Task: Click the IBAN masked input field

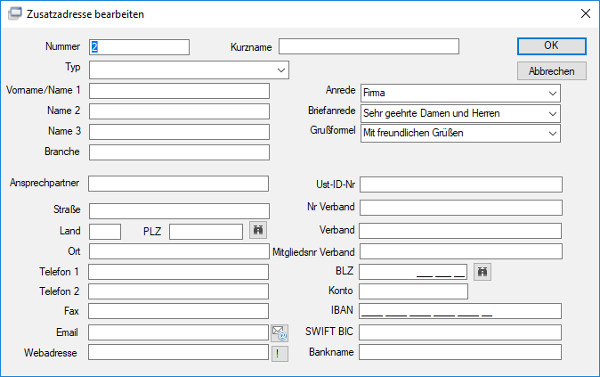Action: tap(460, 311)
